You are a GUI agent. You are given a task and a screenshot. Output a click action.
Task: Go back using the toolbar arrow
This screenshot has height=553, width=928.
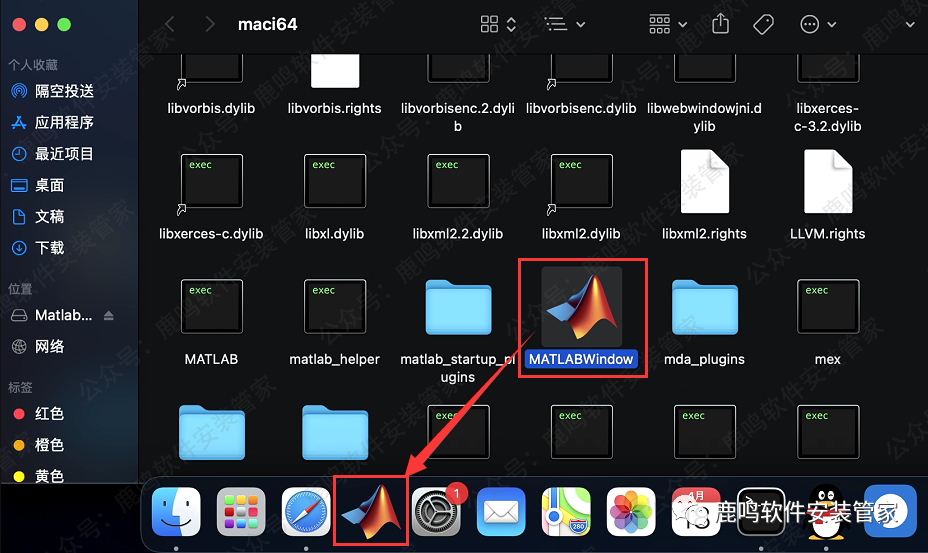pos(169,23)
